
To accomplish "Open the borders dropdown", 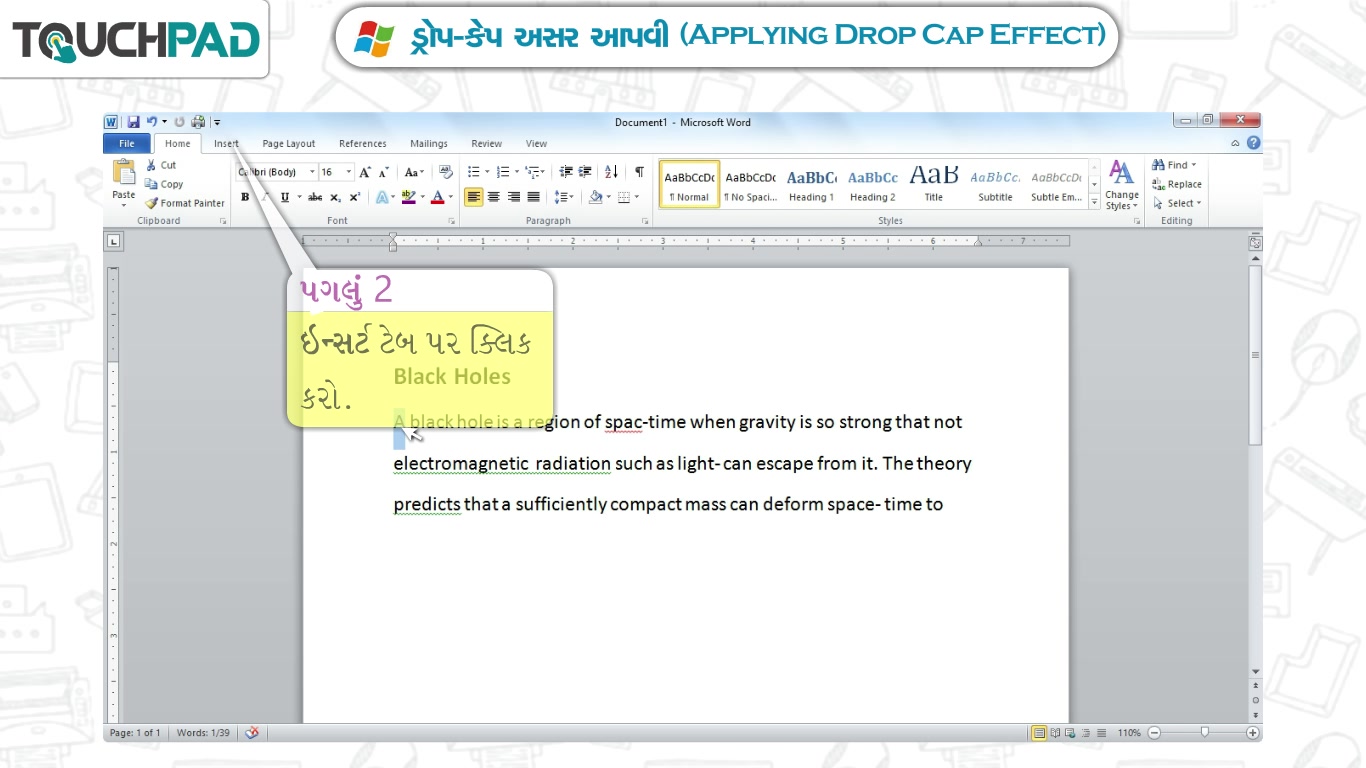I will pos(636,197).
